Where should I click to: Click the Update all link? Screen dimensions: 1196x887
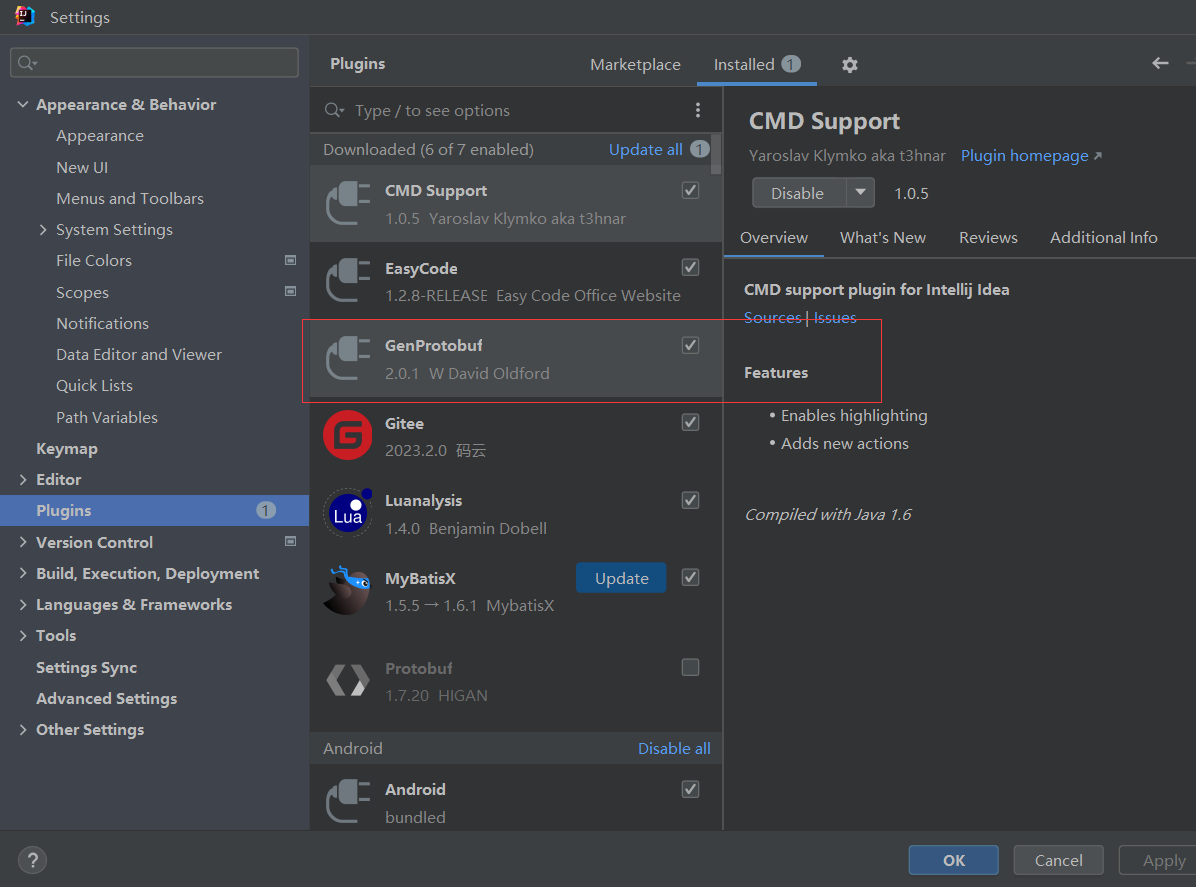click(645, 149)
